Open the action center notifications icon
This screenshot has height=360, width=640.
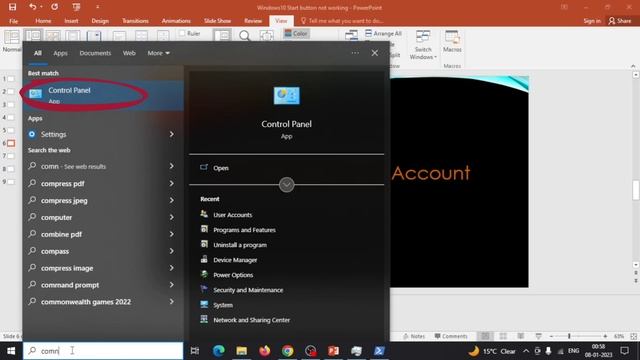click(624, 351)
